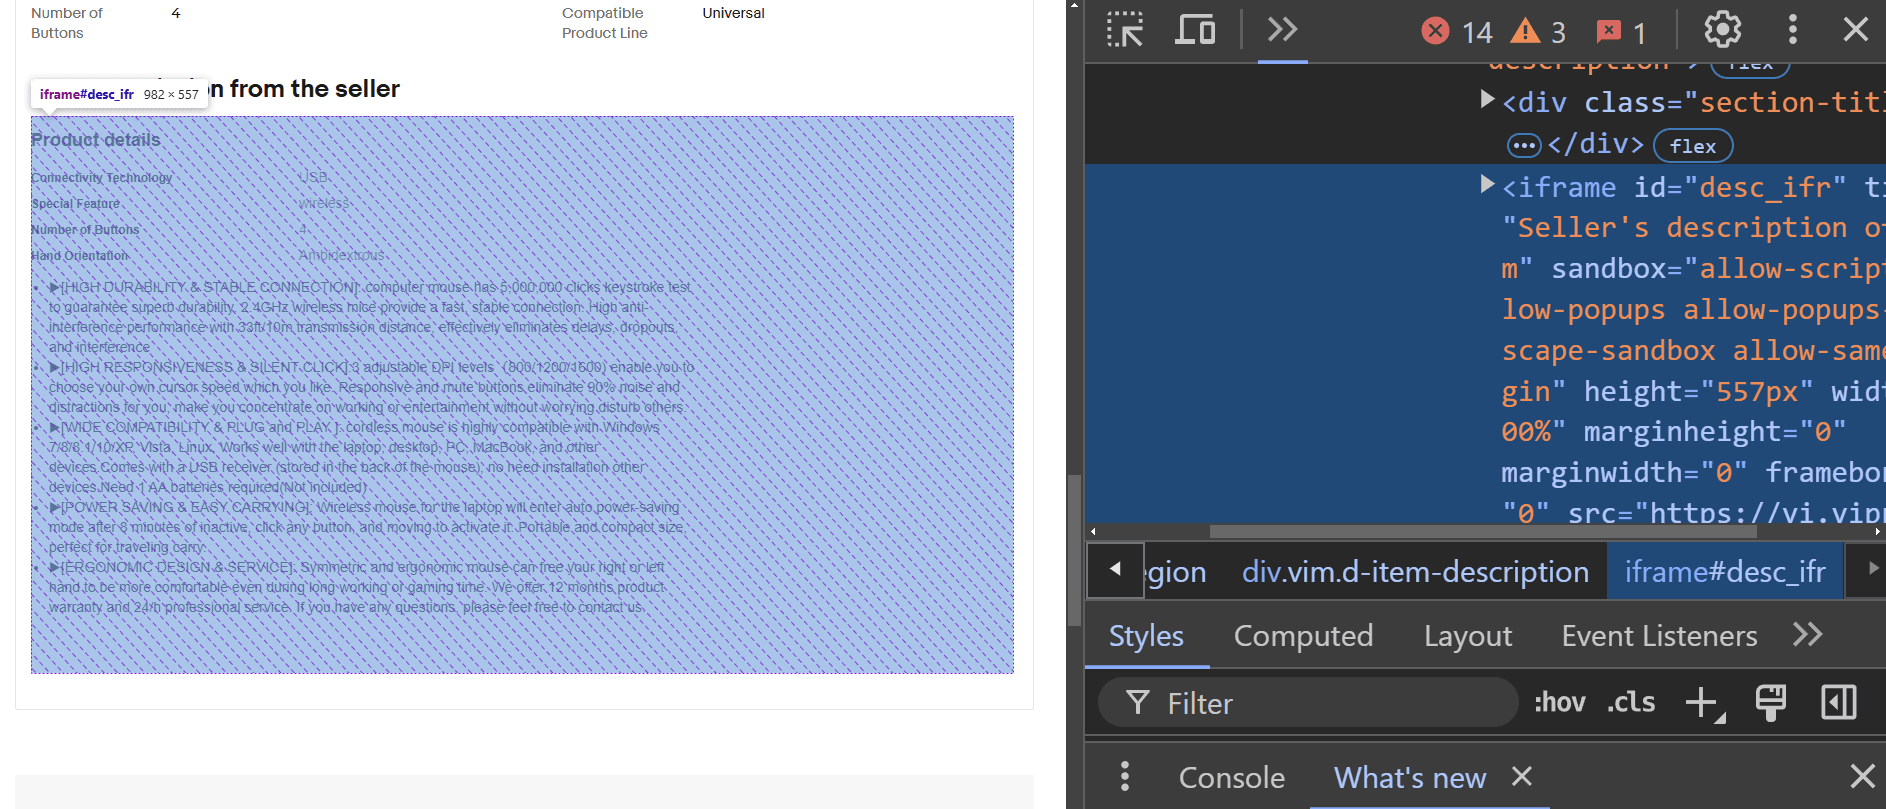Image resolution: width=1886 pixels, height=809 pixels.
Task: Switch to the Console drawer tab
Action: [1232, 778]
